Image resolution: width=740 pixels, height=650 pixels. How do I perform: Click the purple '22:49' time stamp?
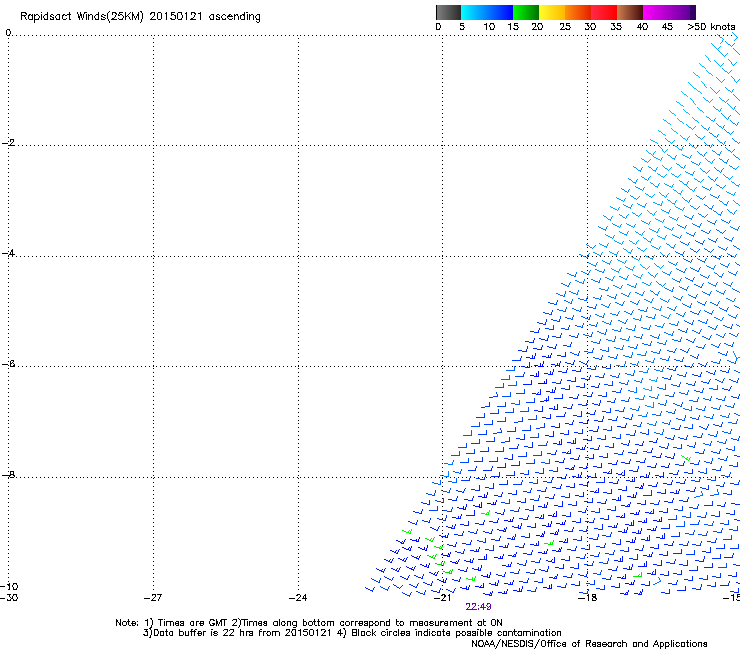478,607
